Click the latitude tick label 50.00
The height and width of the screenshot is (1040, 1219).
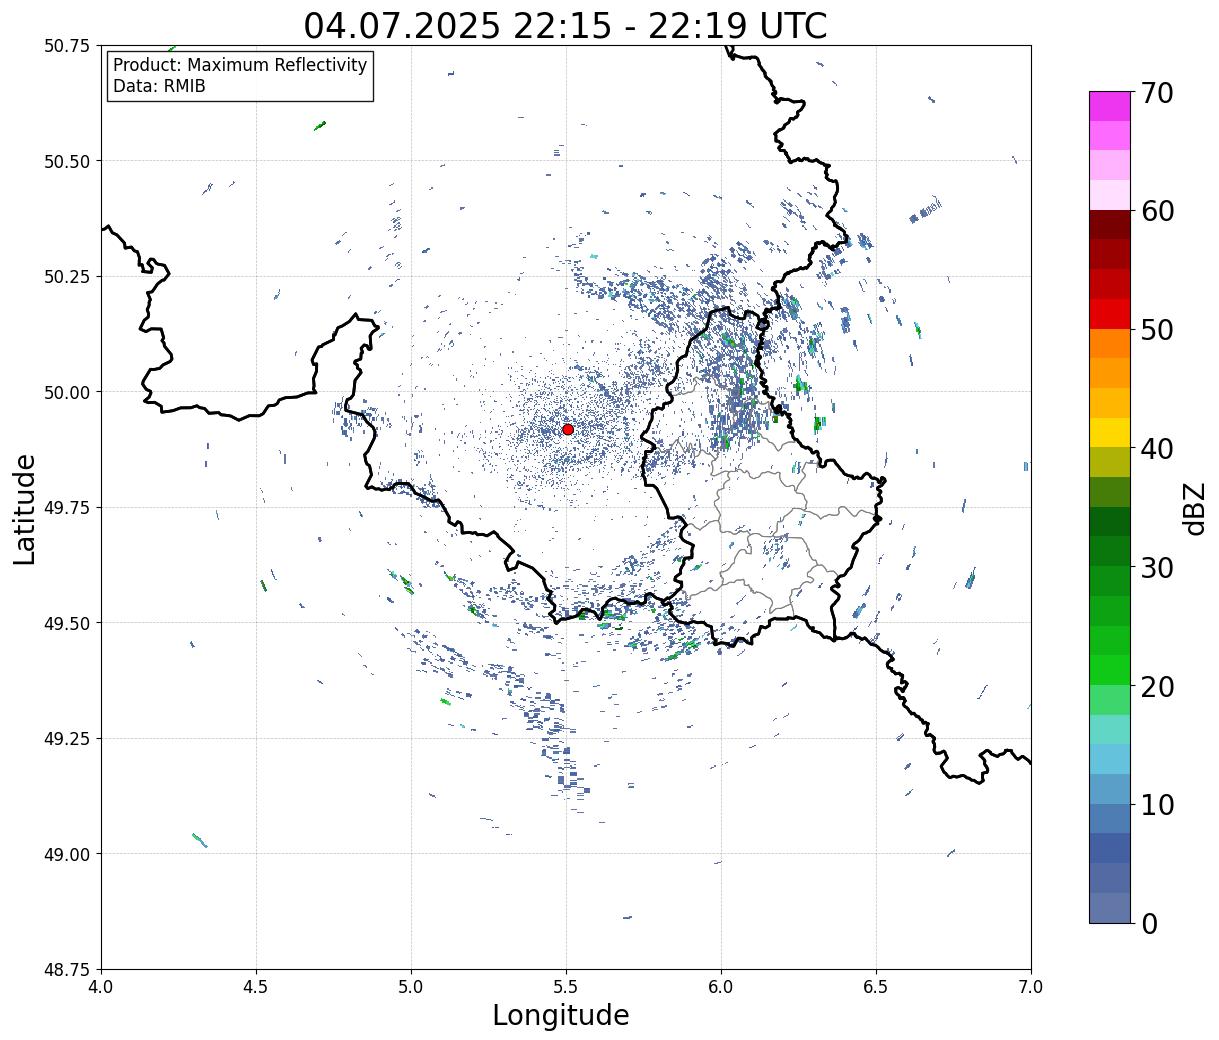click(67, 392)
